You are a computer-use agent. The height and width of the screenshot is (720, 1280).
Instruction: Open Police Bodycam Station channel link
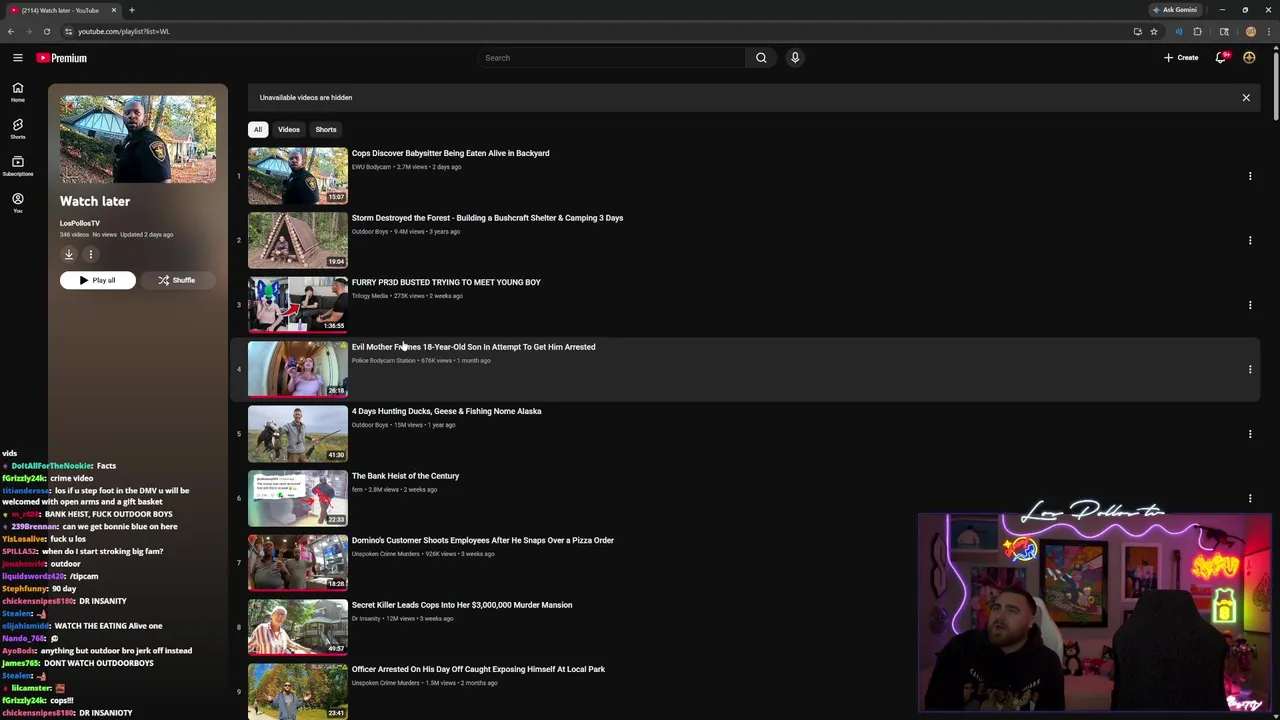383,360
